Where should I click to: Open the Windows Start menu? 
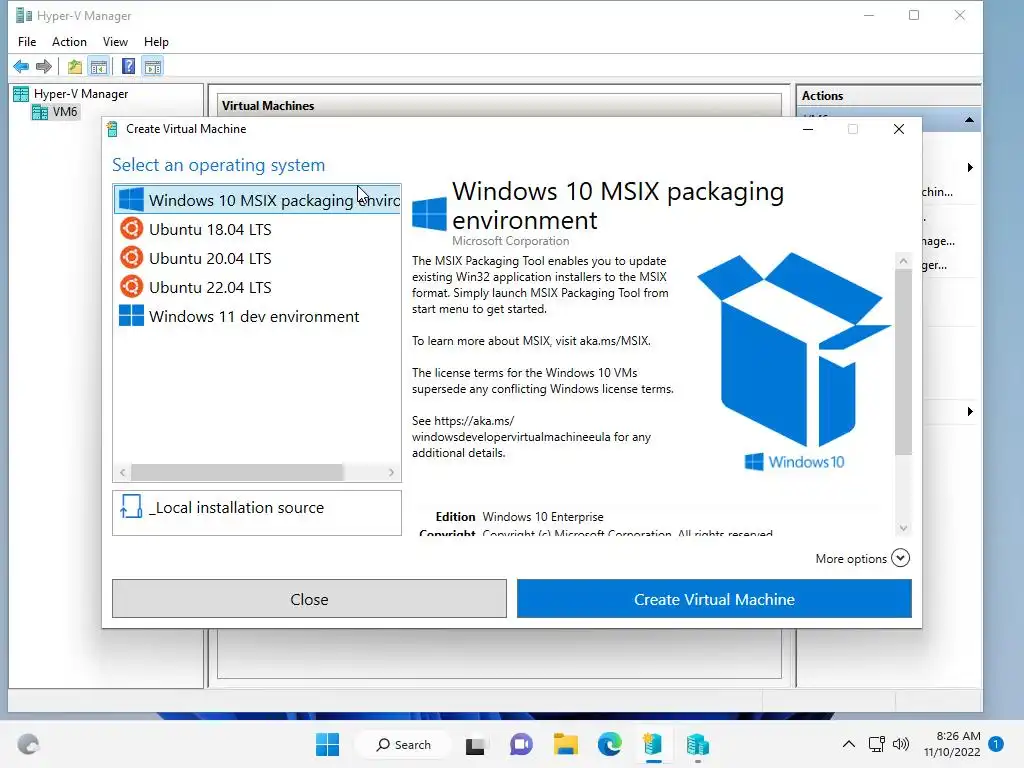tap(327, 744)
